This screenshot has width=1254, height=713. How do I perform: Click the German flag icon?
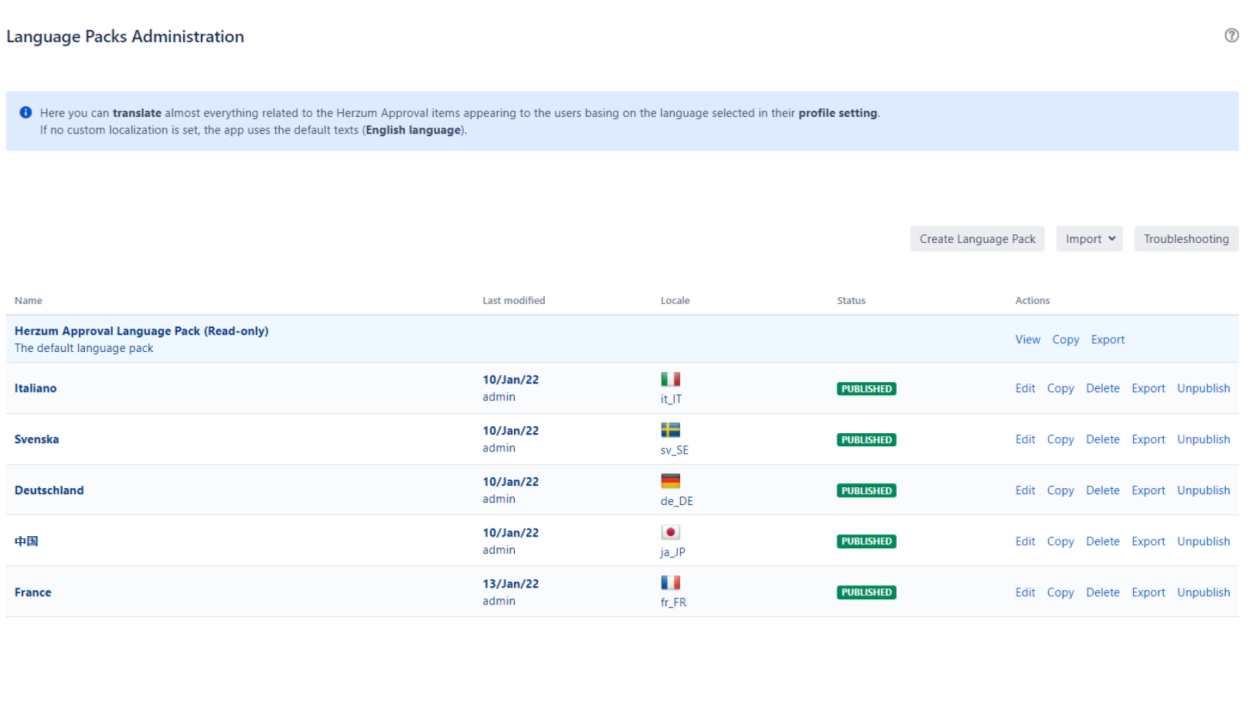pyautogui.click(x=670, y=481)
